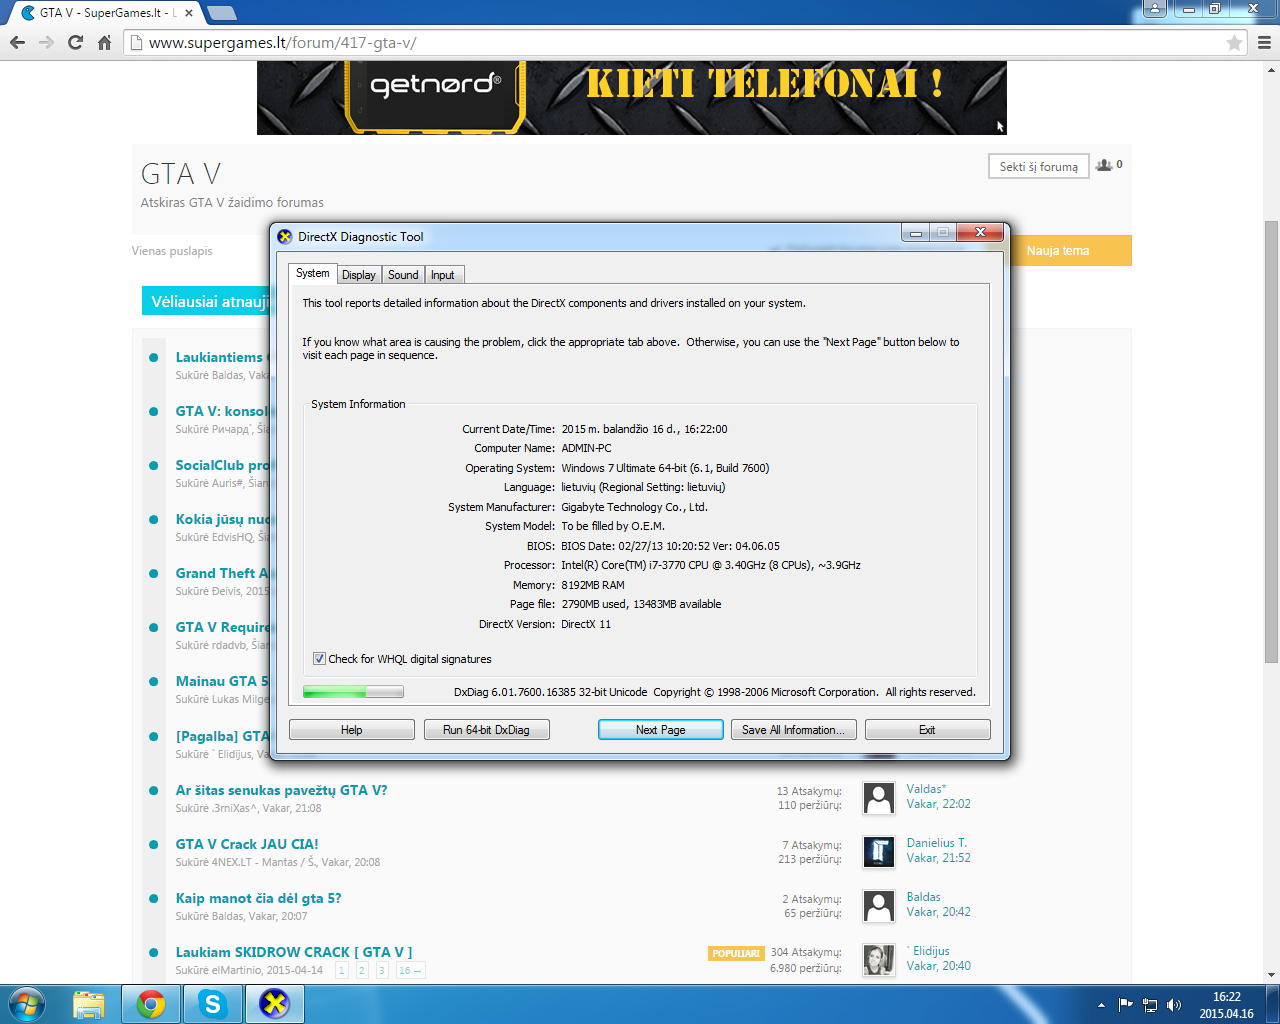
Task: Open topic Kaip manot čia dėl gta 5?
Action: (x=258, y=898)
